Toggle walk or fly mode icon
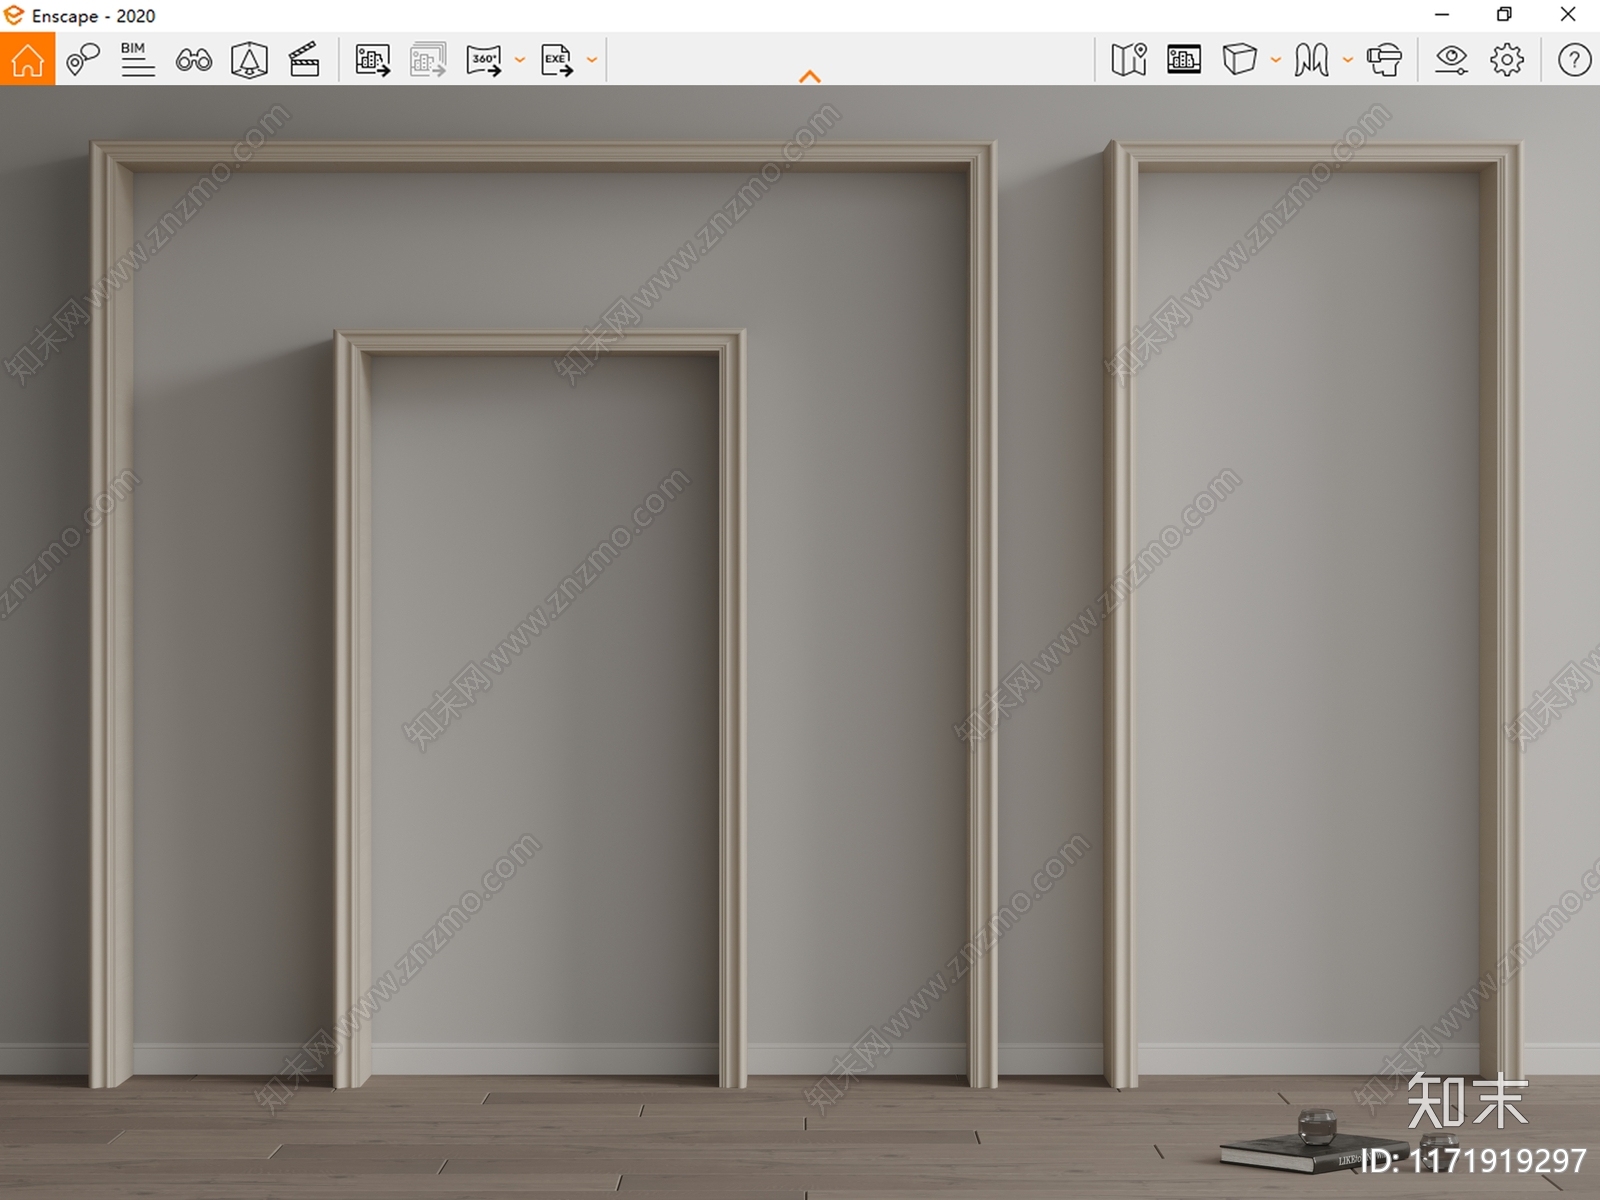 point(1311,60)
